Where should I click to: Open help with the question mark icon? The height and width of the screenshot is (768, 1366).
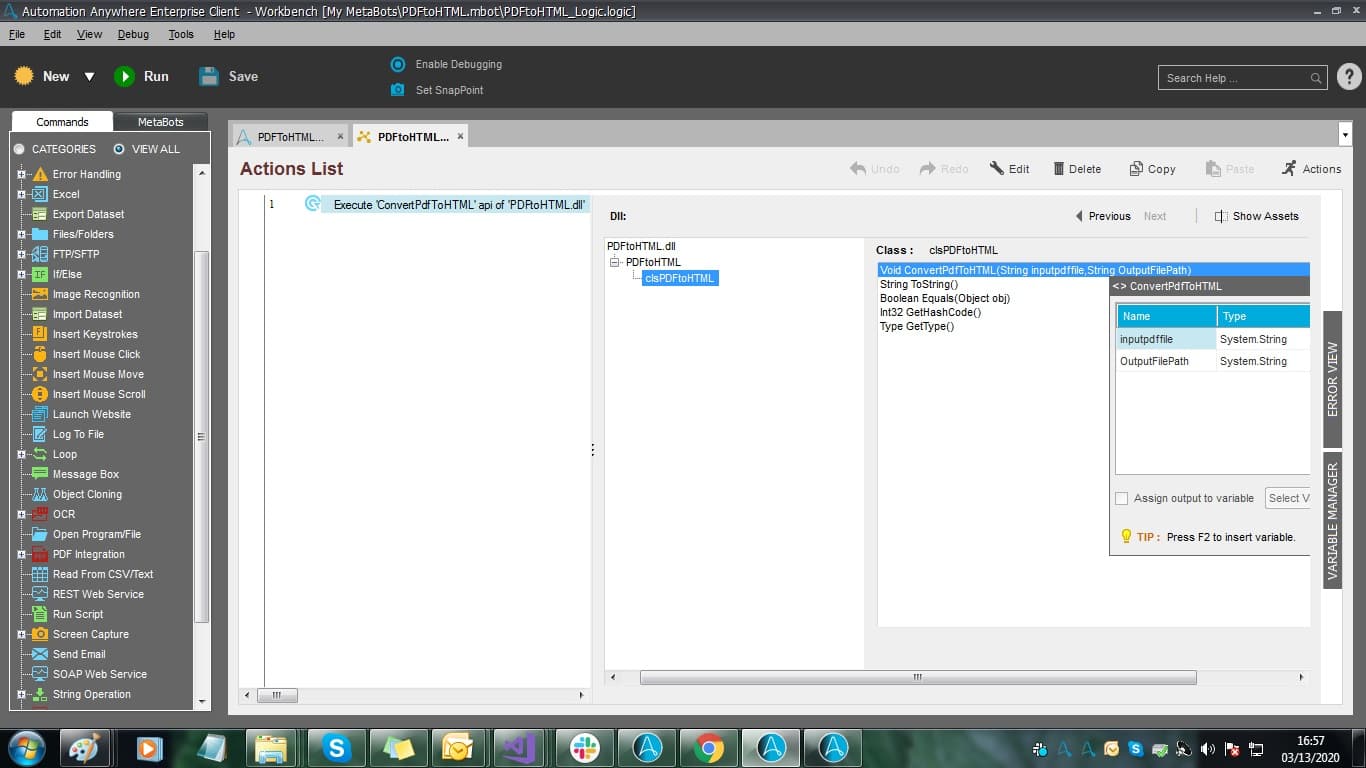1349,77
